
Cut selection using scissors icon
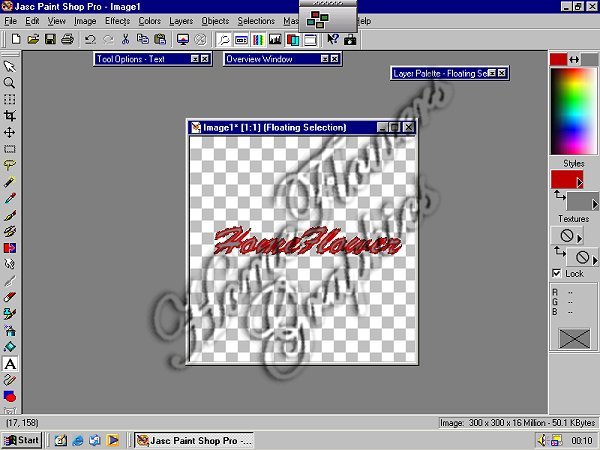click(x=125, y=39)
